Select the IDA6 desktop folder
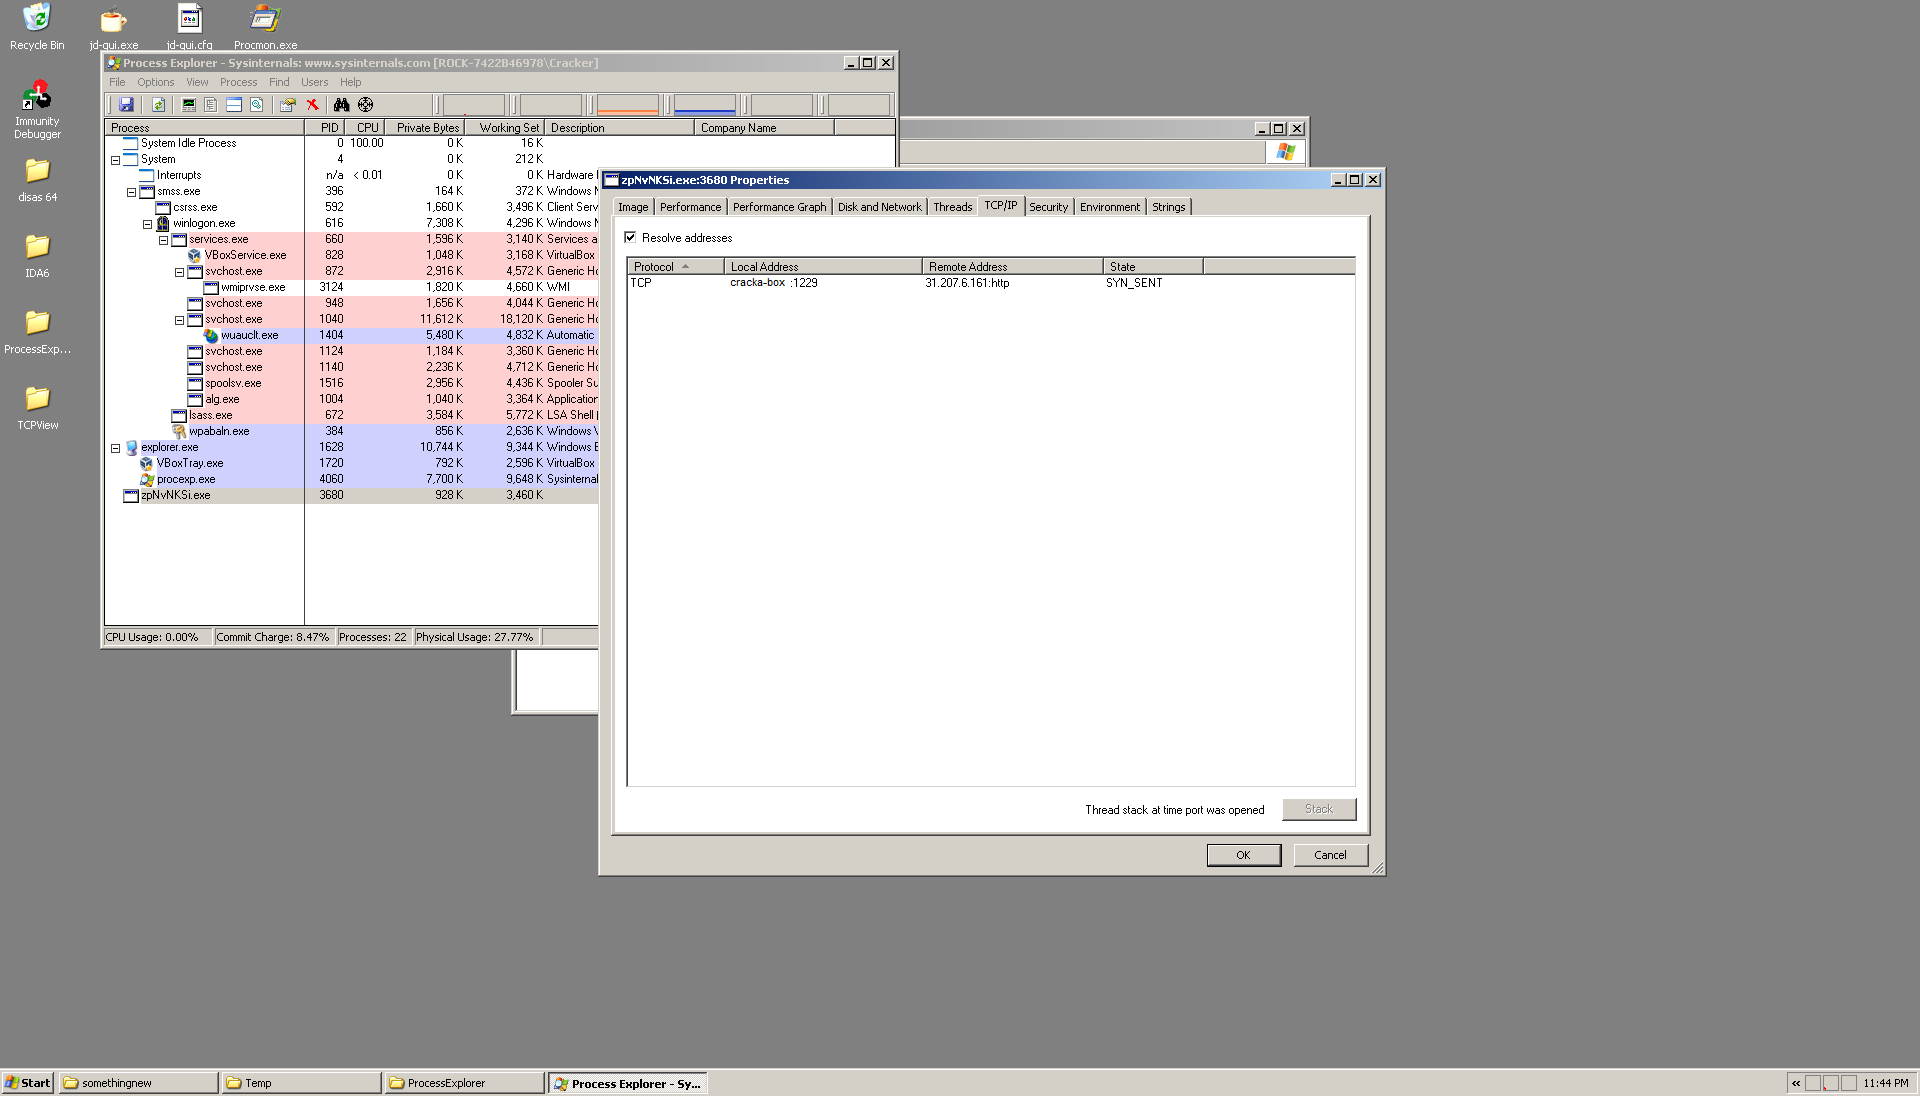This screenshot has height=1096, width=1920. (x=37, y=256)
